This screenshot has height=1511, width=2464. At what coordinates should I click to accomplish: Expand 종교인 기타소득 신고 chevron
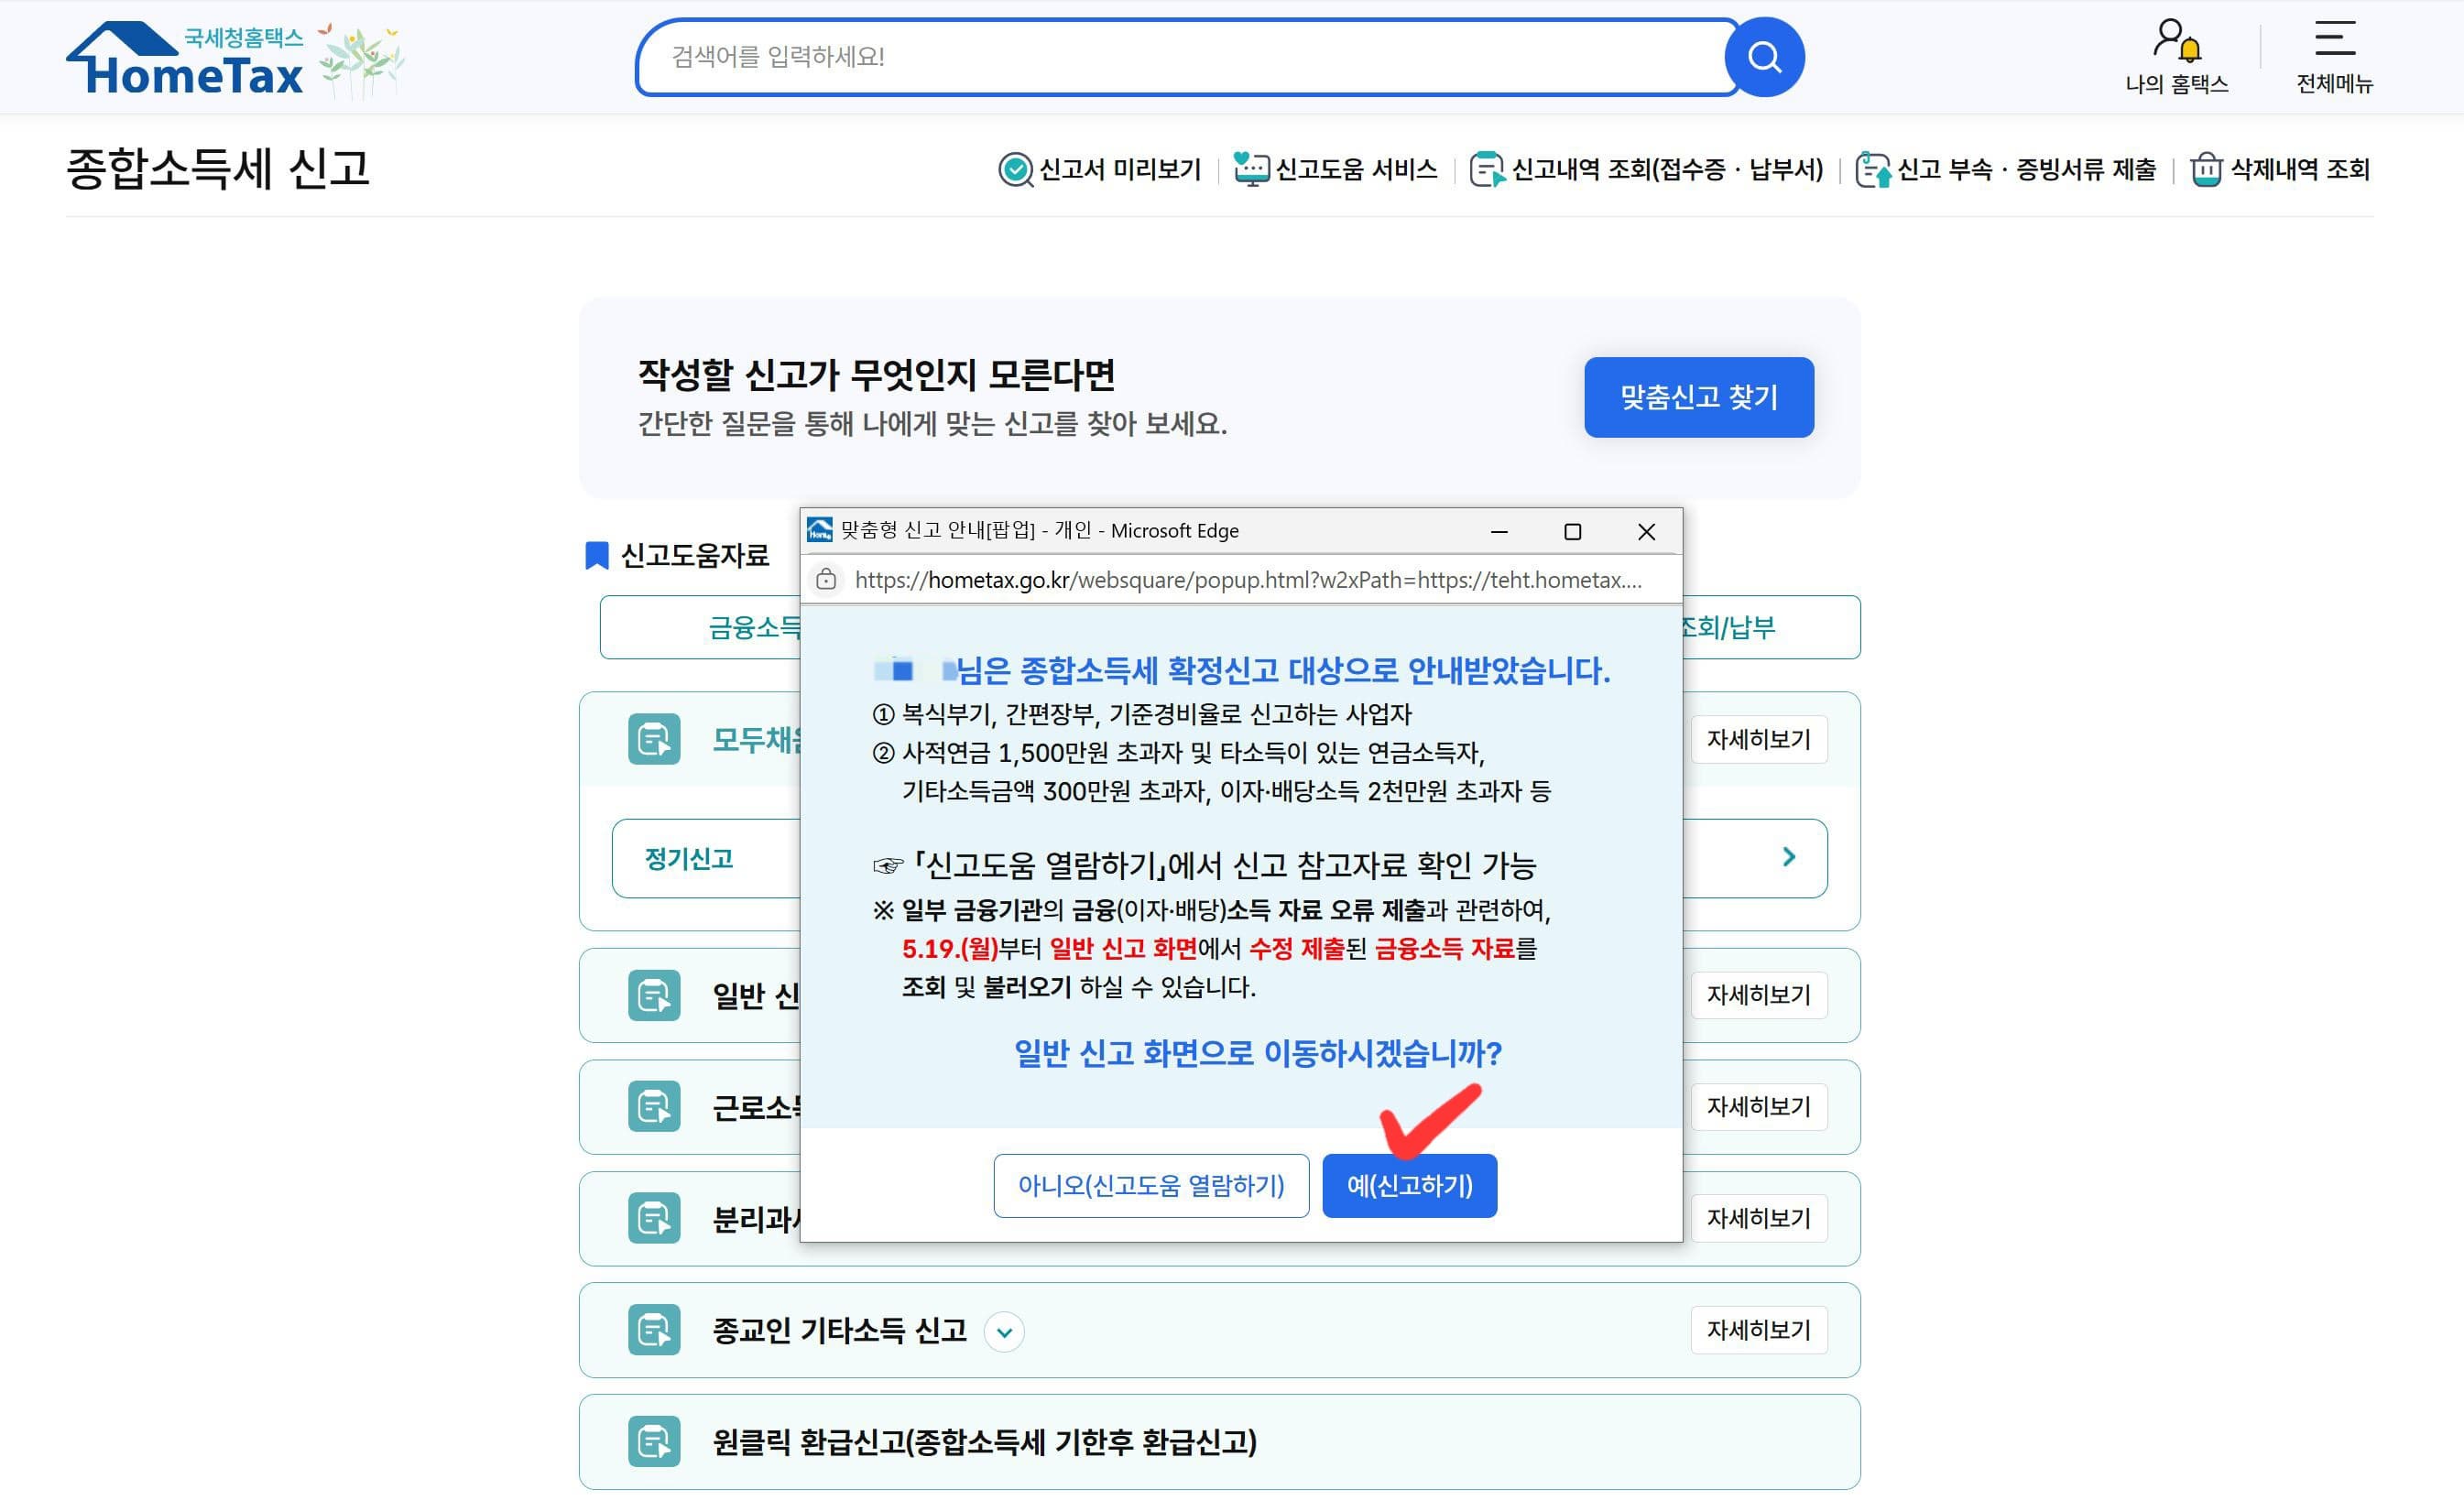click(x=1004, y=1332)
